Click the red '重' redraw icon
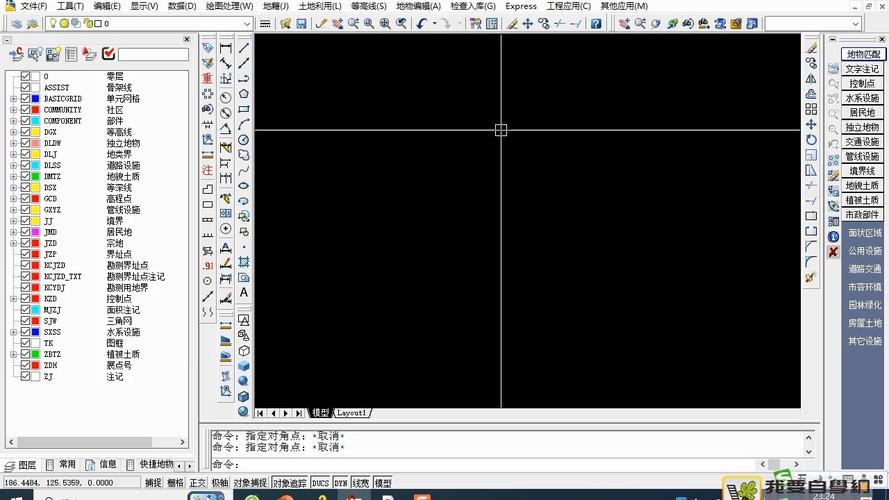This screenshot has width=889, height=500. click(208, 78)
